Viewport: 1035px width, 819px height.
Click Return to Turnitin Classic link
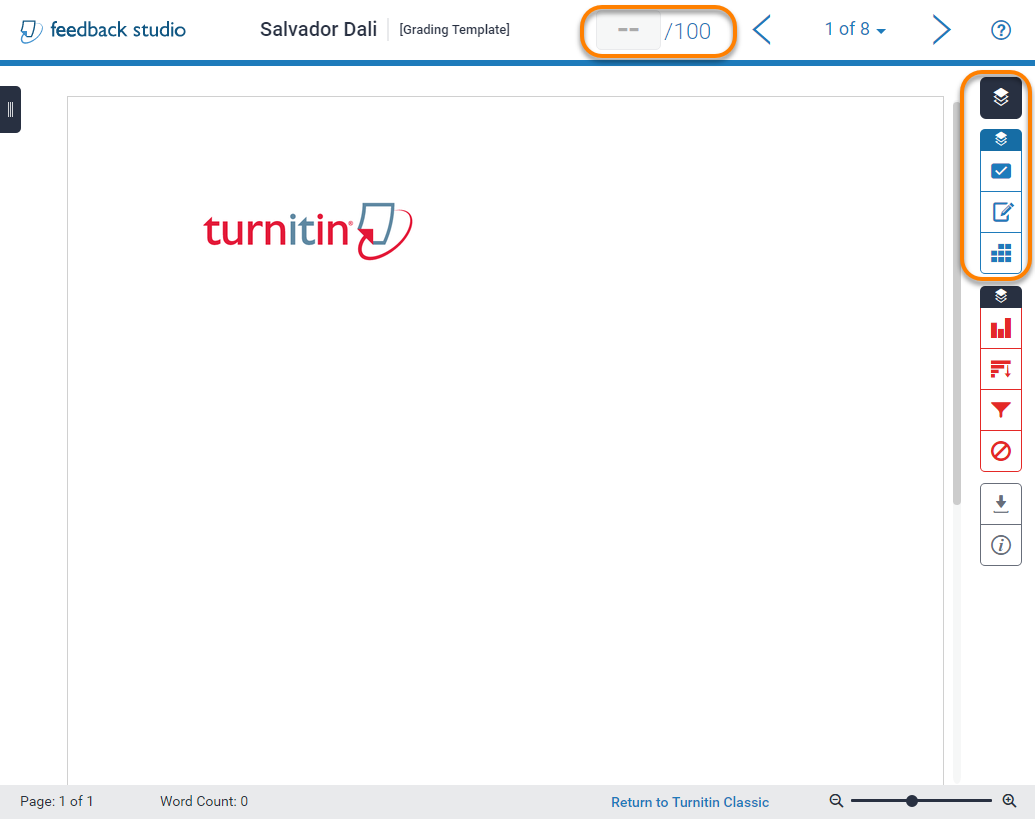690,802
